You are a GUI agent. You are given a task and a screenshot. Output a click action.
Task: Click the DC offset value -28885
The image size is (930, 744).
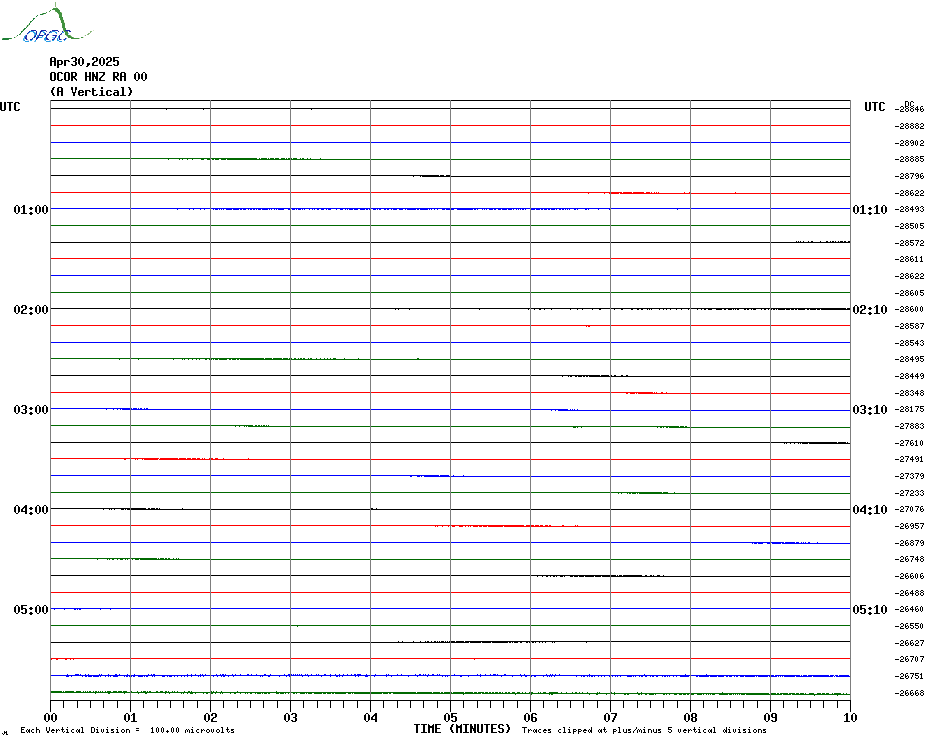point(909,160)
